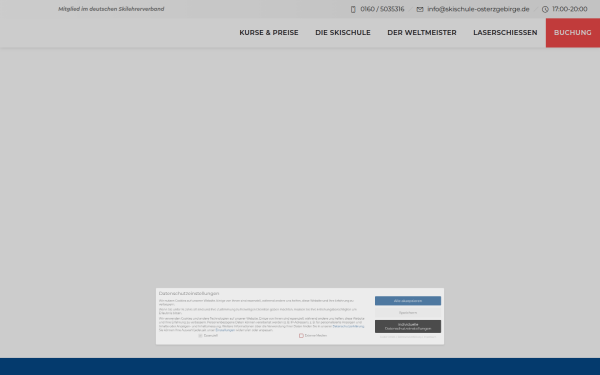Image resolution: width=600 pixels, height=375 pixels.
Task: Click the Speichern button in cookie dialog
Action: pyautogui.click(x=408, y=313)
